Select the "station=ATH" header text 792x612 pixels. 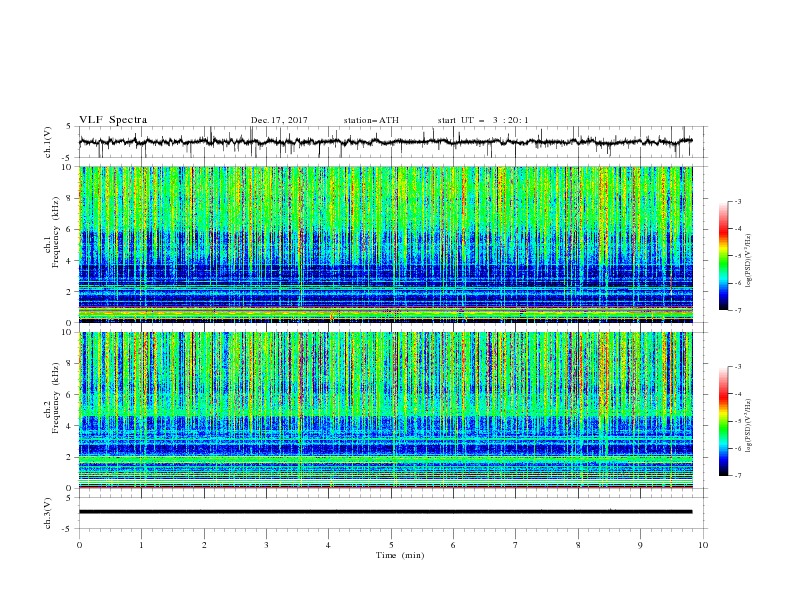(371, 120)
